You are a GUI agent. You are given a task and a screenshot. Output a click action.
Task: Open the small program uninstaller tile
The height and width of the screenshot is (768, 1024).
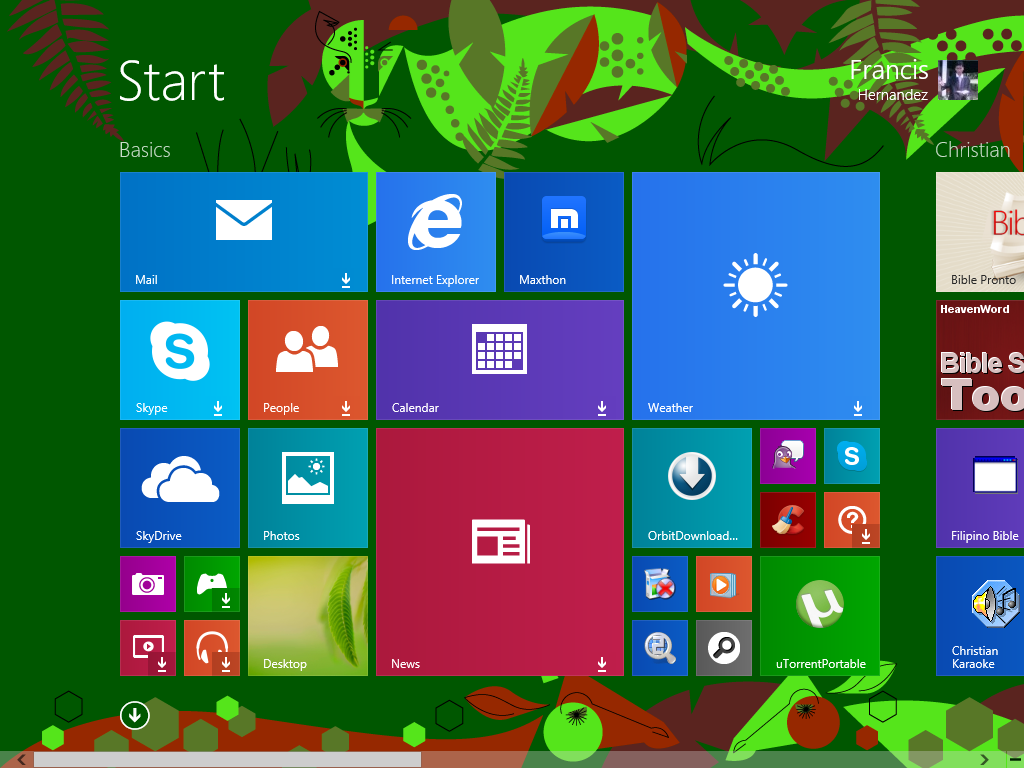pyautogui.click(x=660, y=584)
